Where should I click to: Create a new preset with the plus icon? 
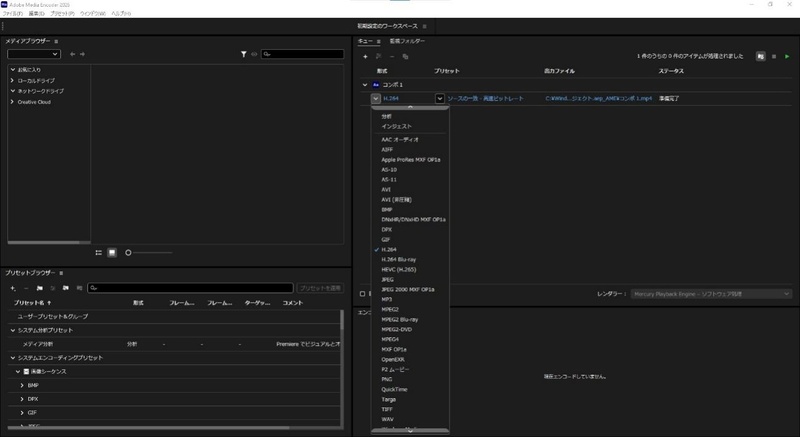(13, 288)
